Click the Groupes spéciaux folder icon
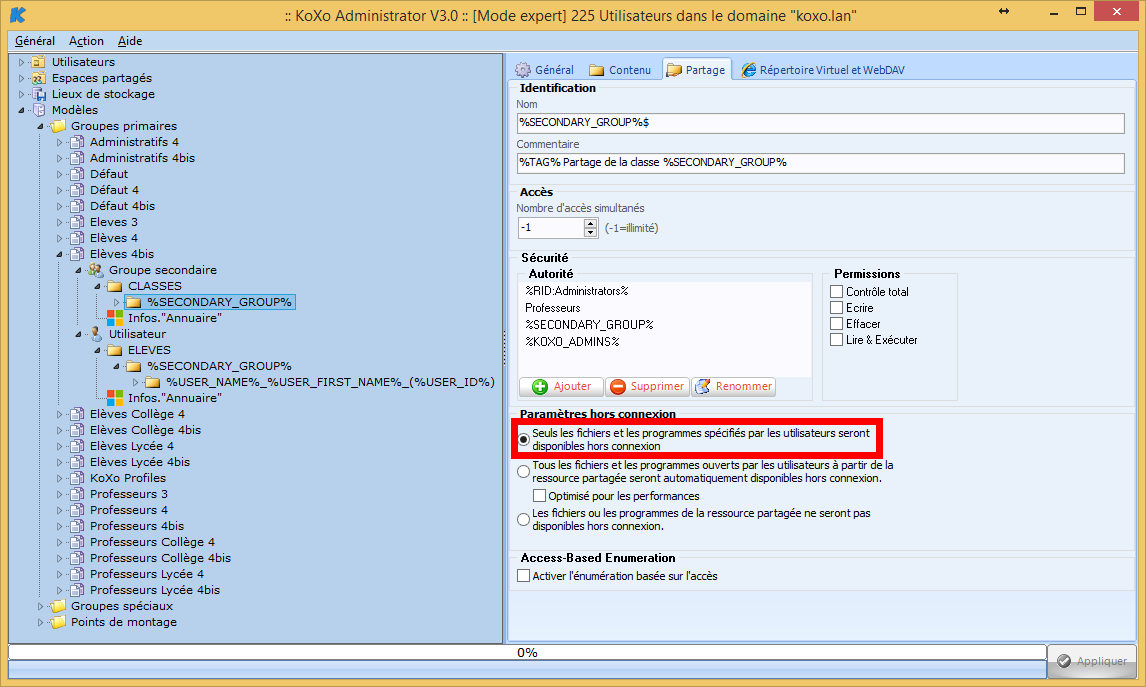Viewport: 1146px width, 687px height. [58, 607]
